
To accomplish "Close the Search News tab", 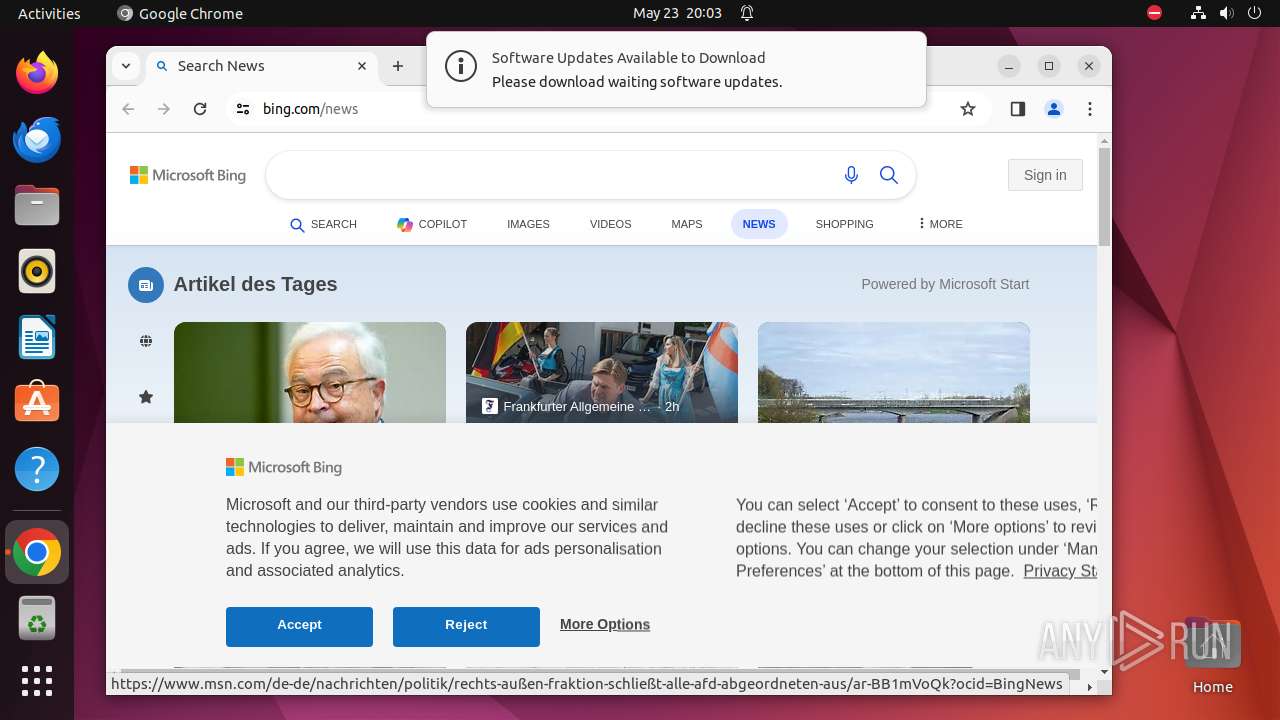I will click(362, 66).
